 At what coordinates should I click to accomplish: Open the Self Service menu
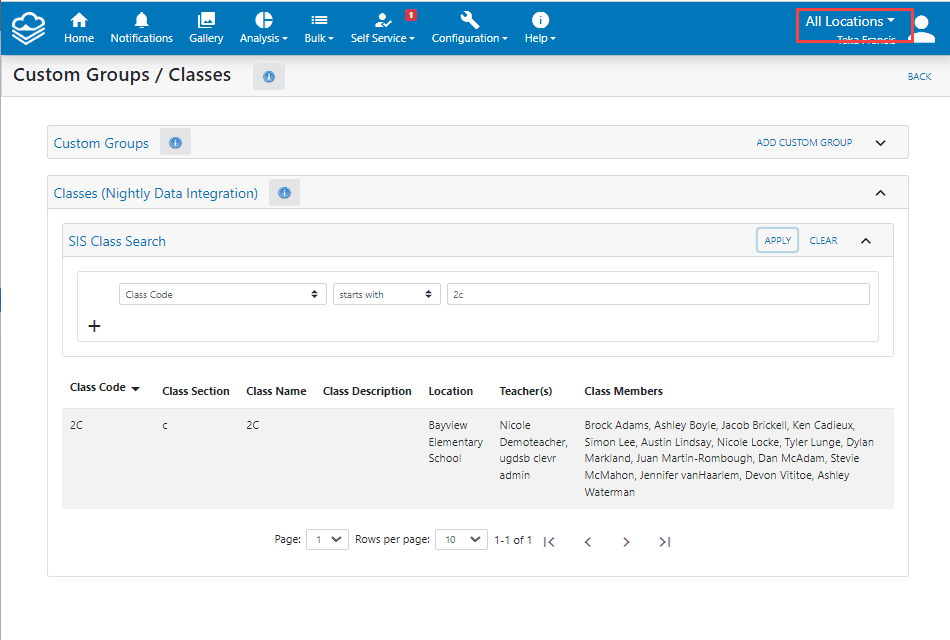(382, 28)
